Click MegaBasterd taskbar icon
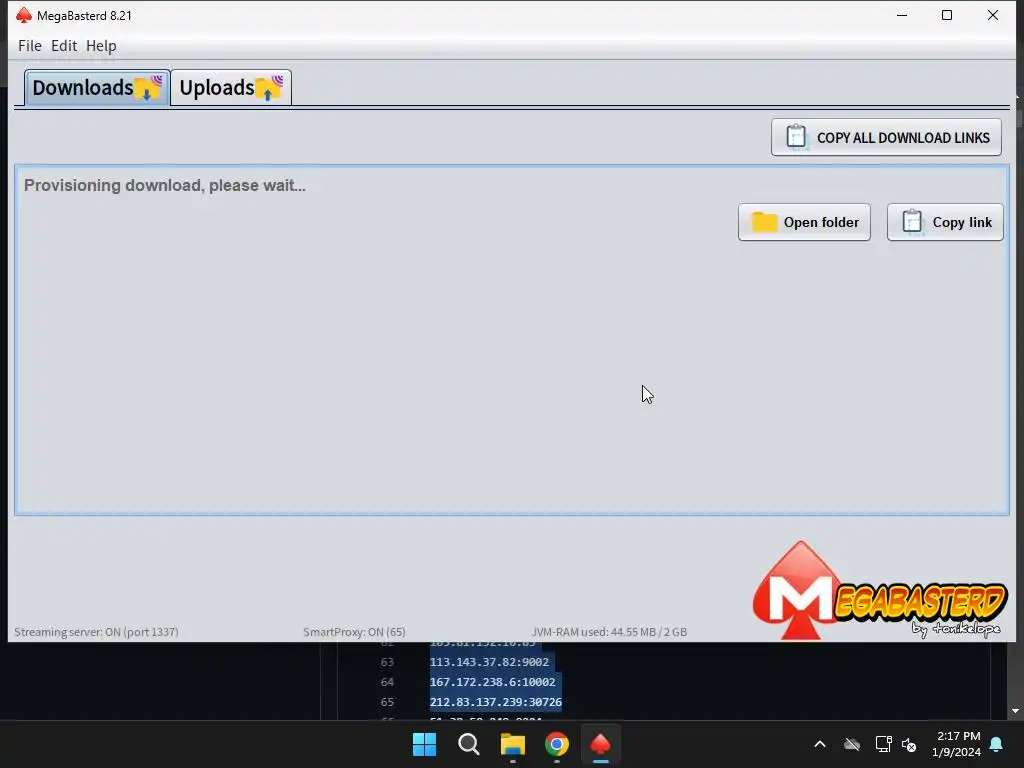This screenshot has height=768, width=1024. point(600,744)
